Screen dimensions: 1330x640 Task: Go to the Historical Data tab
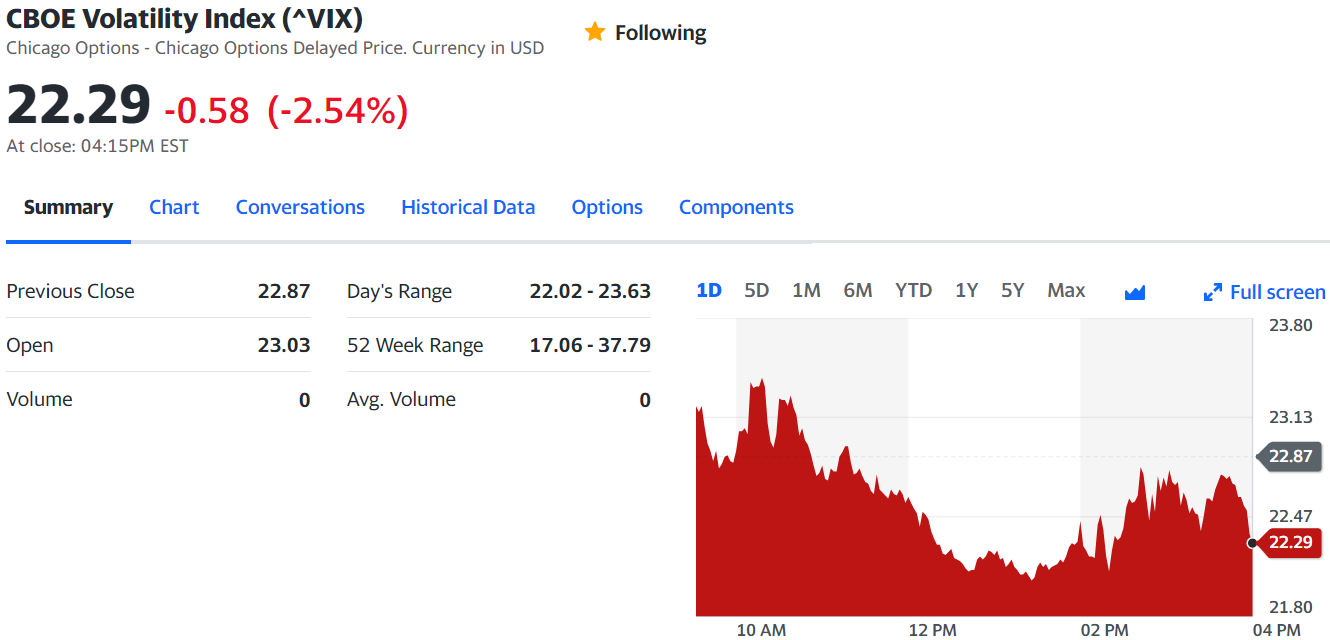468,207
